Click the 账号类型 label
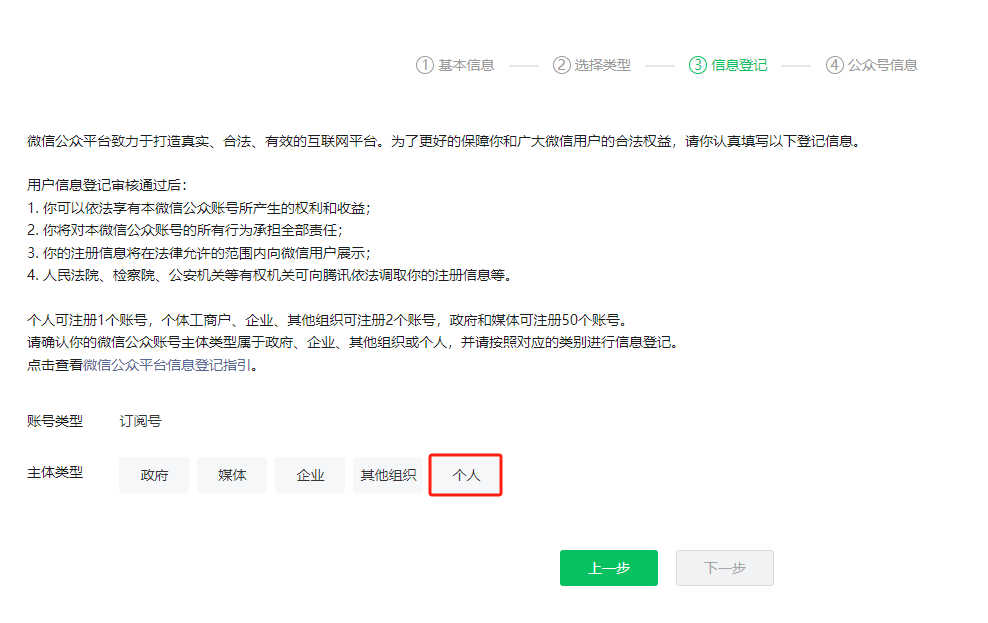The image size is (988, 623). 55,421
